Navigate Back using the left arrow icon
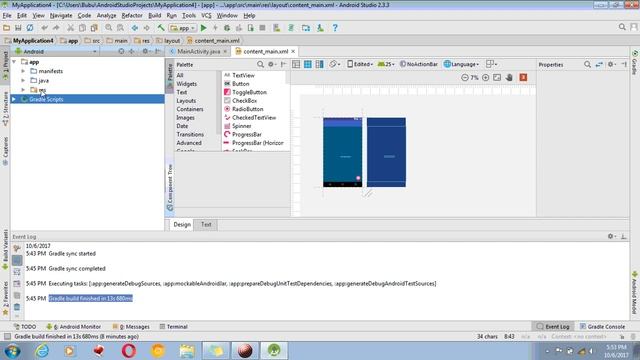This screenshot has width=640, height=360. [x=134, y=28]
